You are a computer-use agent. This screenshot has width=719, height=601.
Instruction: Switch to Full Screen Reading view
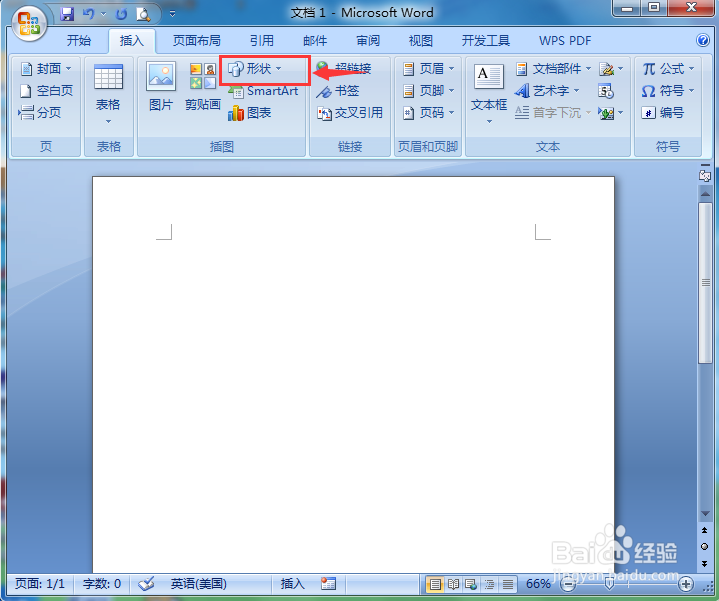[453, 584]
